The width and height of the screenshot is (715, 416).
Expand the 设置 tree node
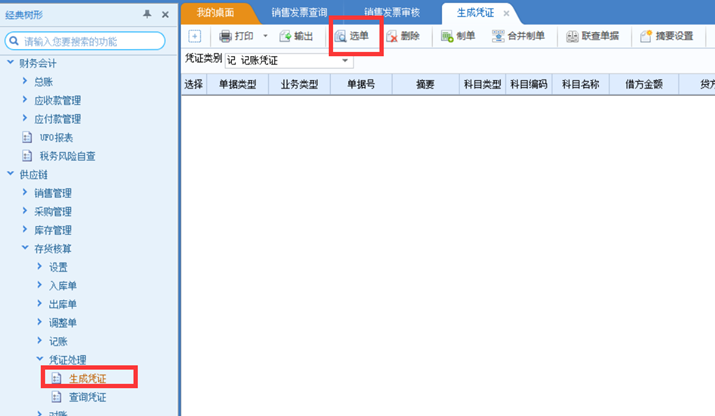pyautogui.click(x=40, y=266)
